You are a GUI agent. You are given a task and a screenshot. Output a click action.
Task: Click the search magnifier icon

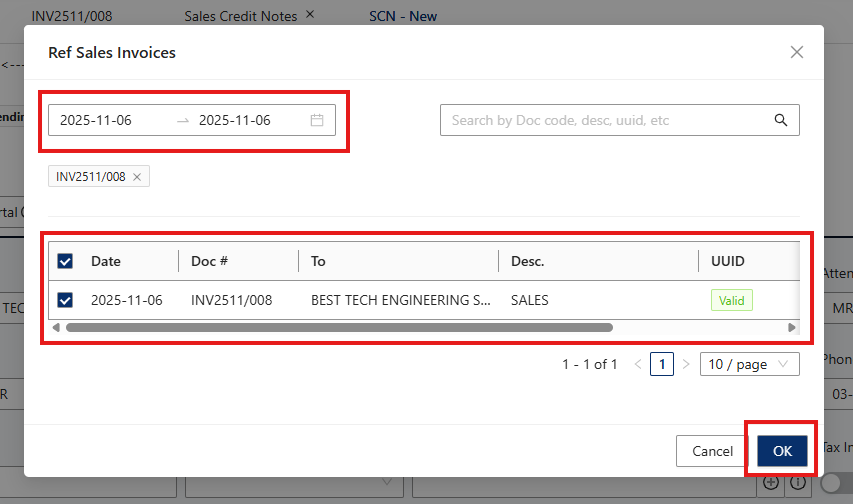click(781, 120)
